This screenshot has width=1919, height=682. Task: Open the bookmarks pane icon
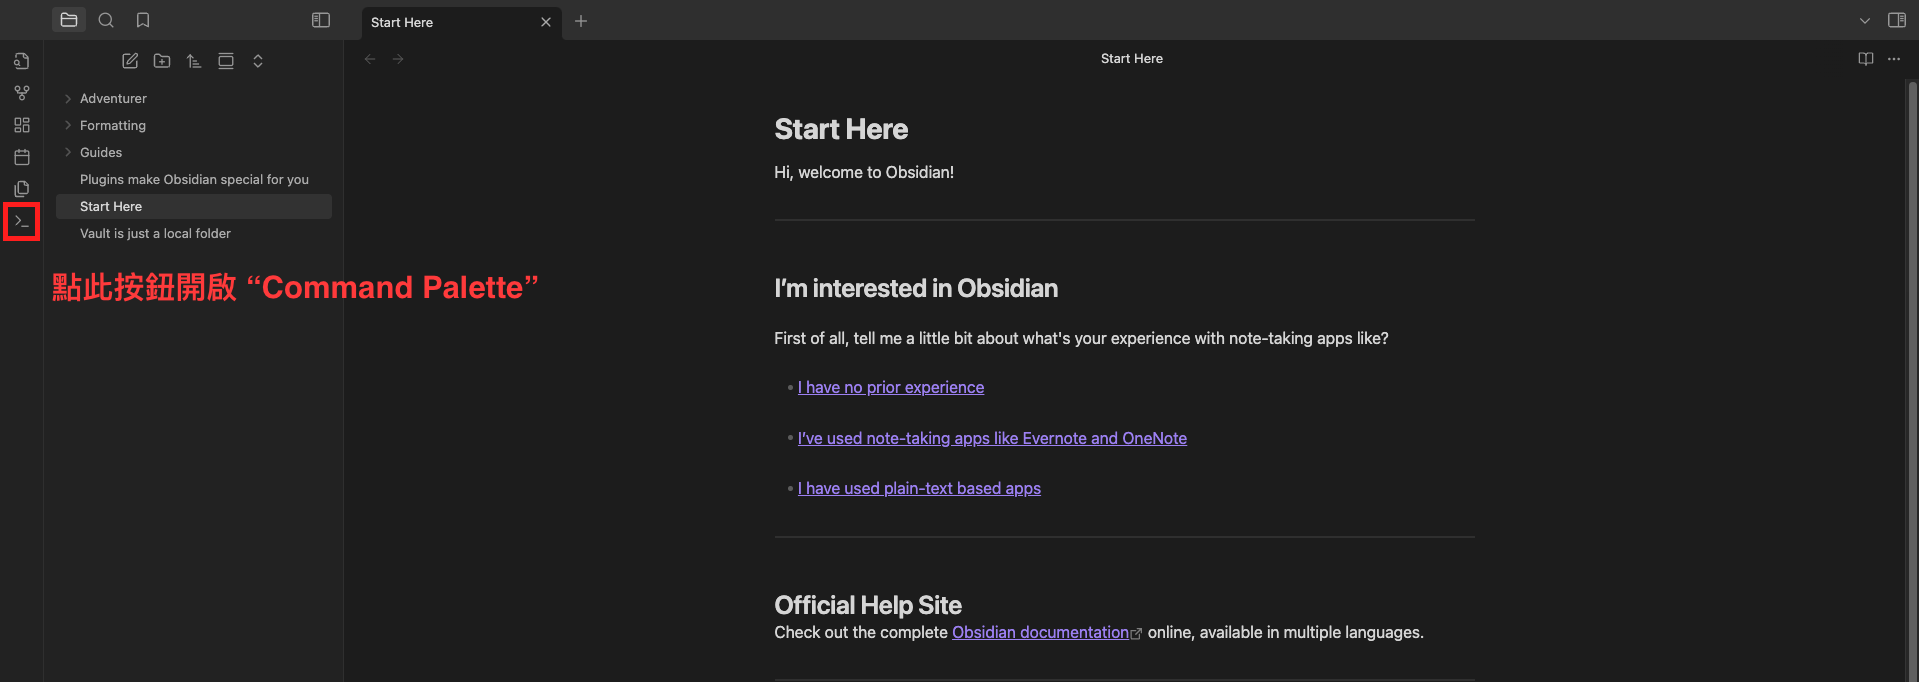[143, 20]
